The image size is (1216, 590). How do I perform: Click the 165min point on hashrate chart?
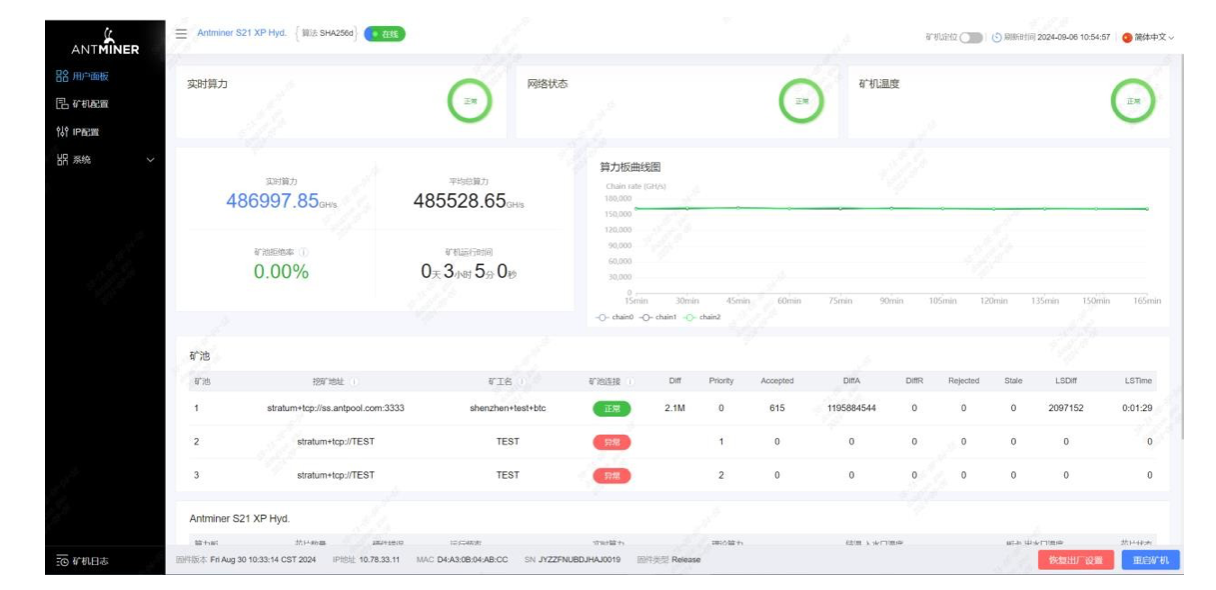1147,209
